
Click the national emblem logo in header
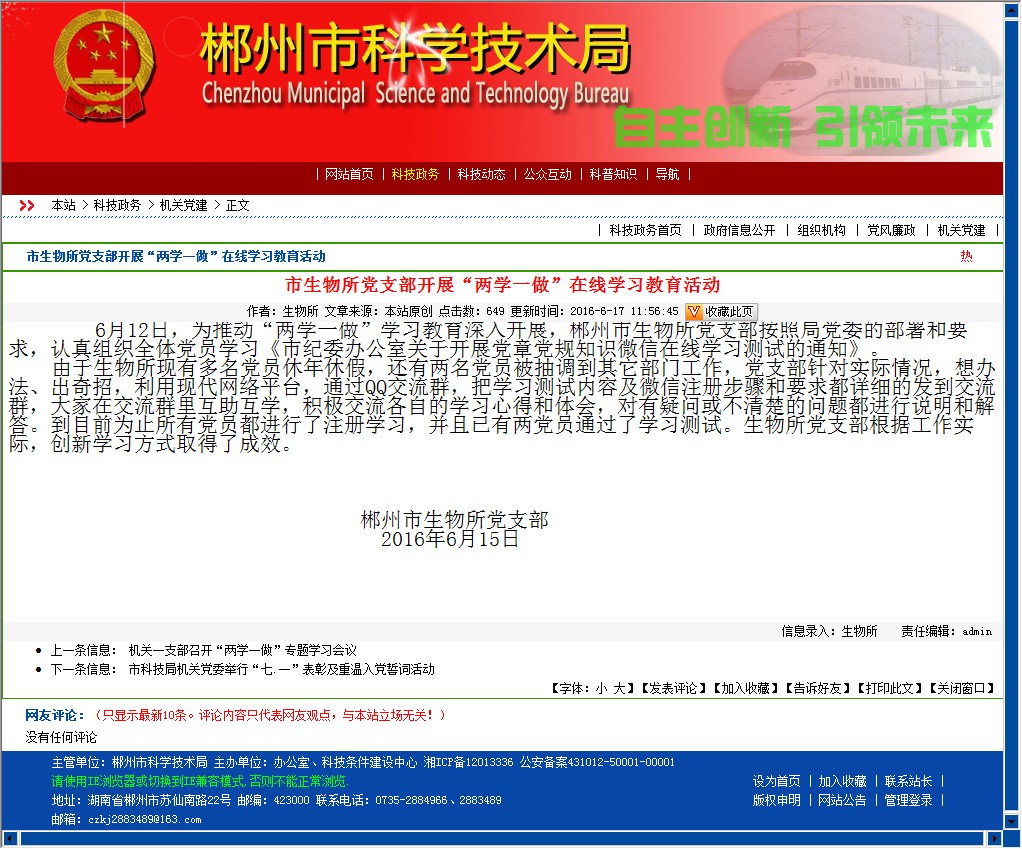coord(104,65)
